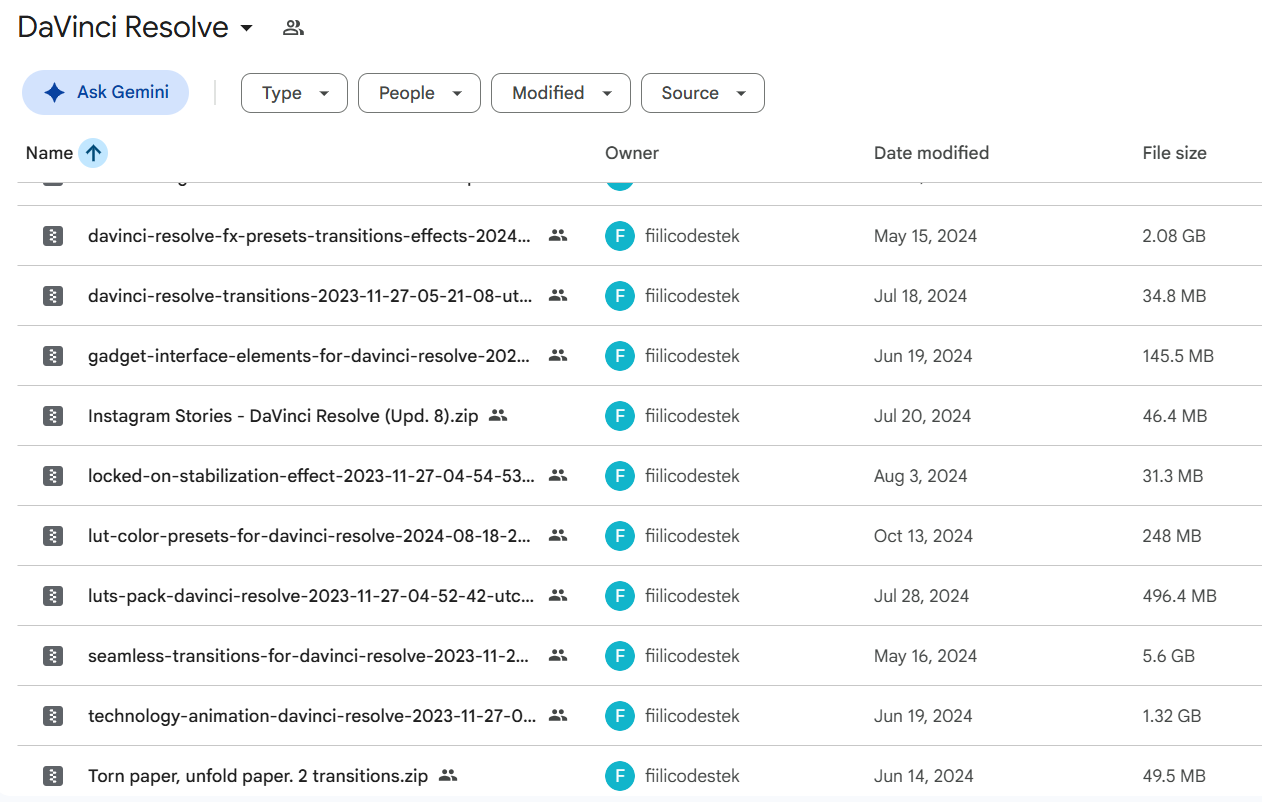Image resolution: width=1262 pixels, height=802 pixels.
Task: Select technology-animation-davinci-resolve file name
Action: pyautogui.click(x=312, y=716)
